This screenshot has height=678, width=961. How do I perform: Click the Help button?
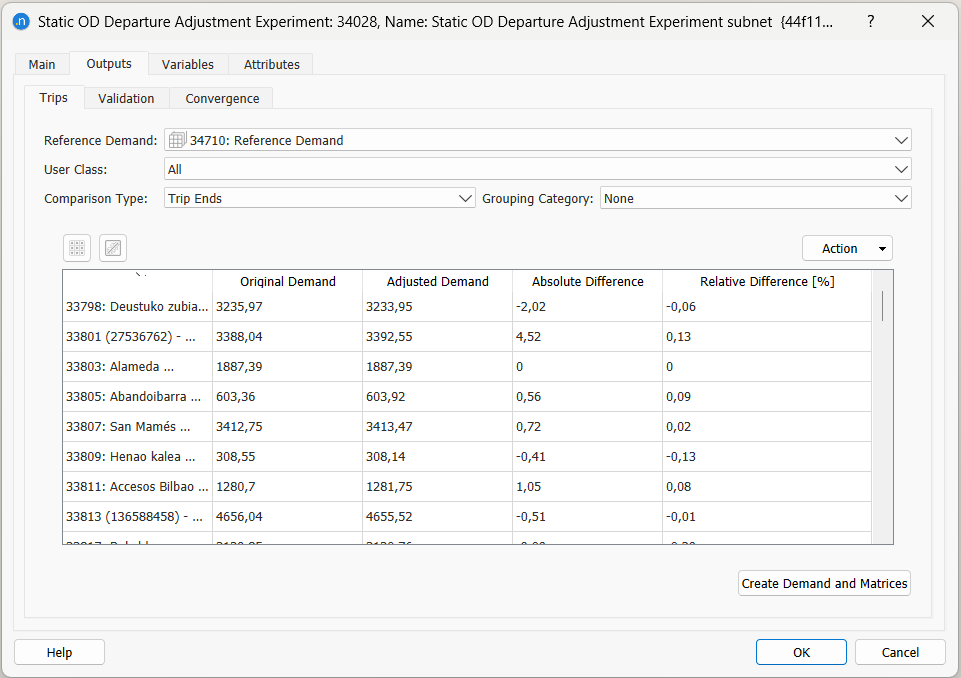[x=59, y=652]
